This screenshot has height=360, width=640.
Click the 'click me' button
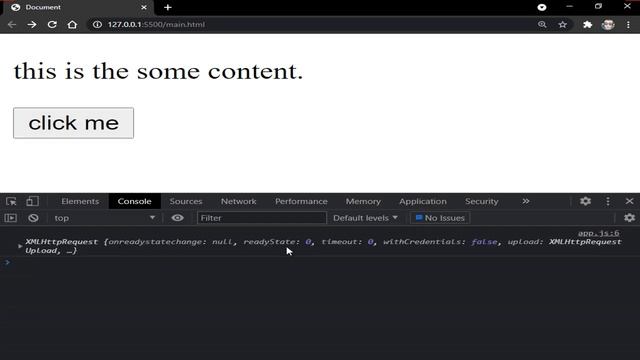(73, 123)
